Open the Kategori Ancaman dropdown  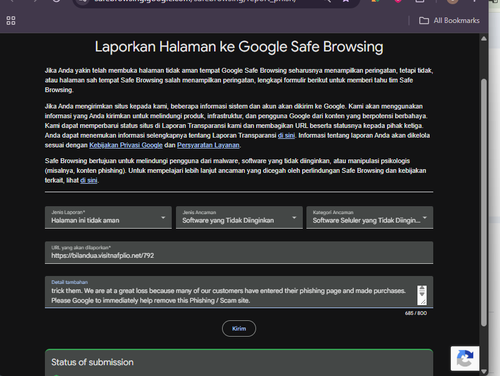[x=370, y=217]
